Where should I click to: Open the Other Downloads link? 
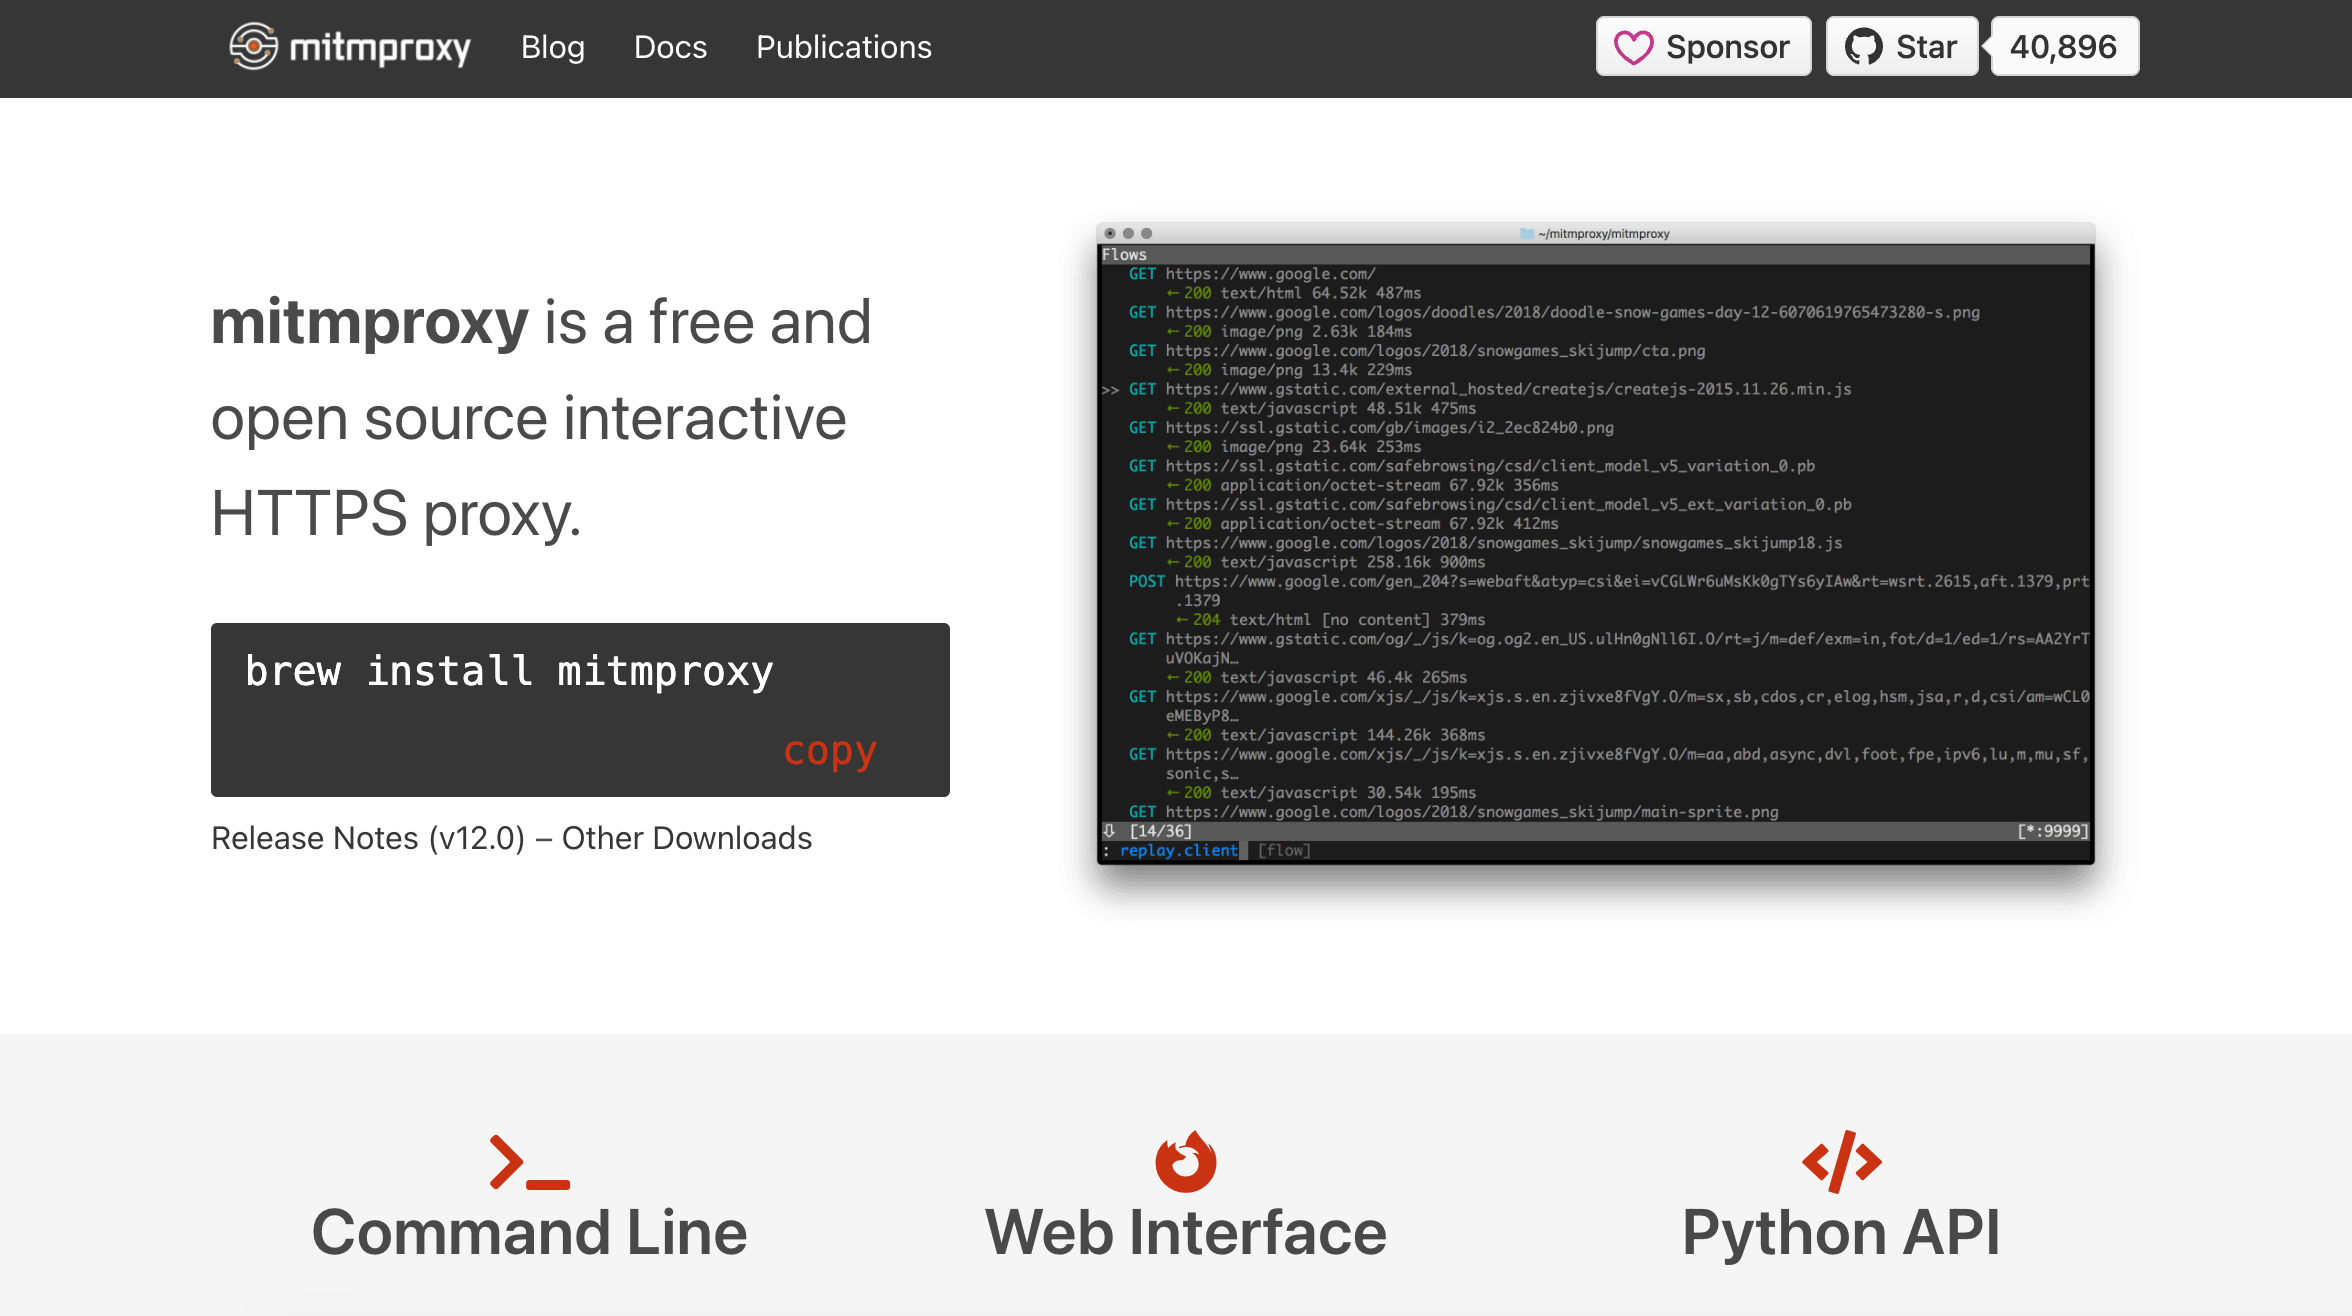[x=686, y=838]
